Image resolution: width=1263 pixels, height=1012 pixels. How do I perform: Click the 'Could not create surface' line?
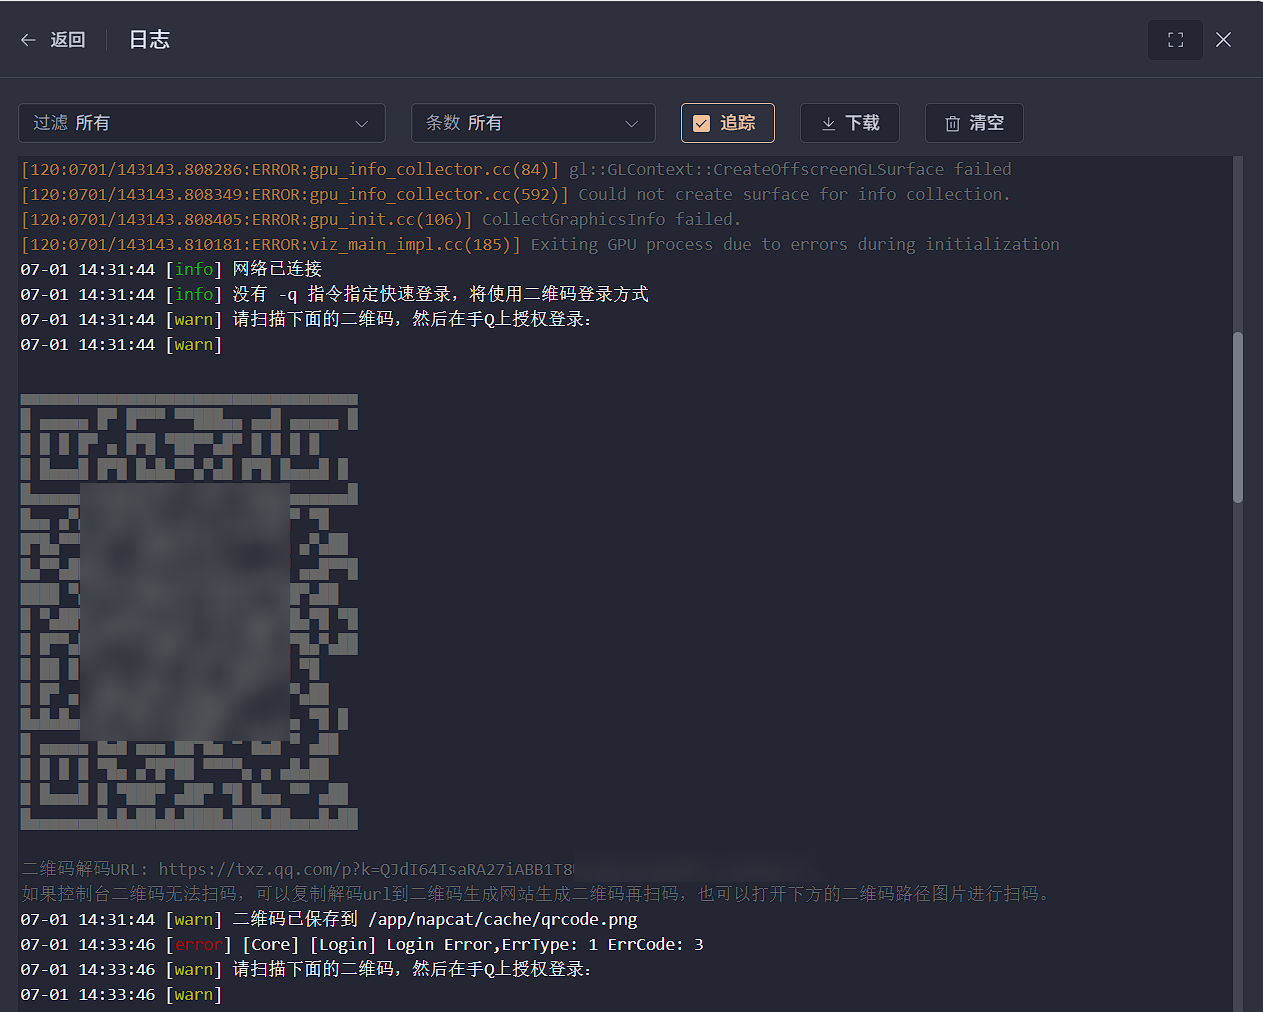pos(515,194)
